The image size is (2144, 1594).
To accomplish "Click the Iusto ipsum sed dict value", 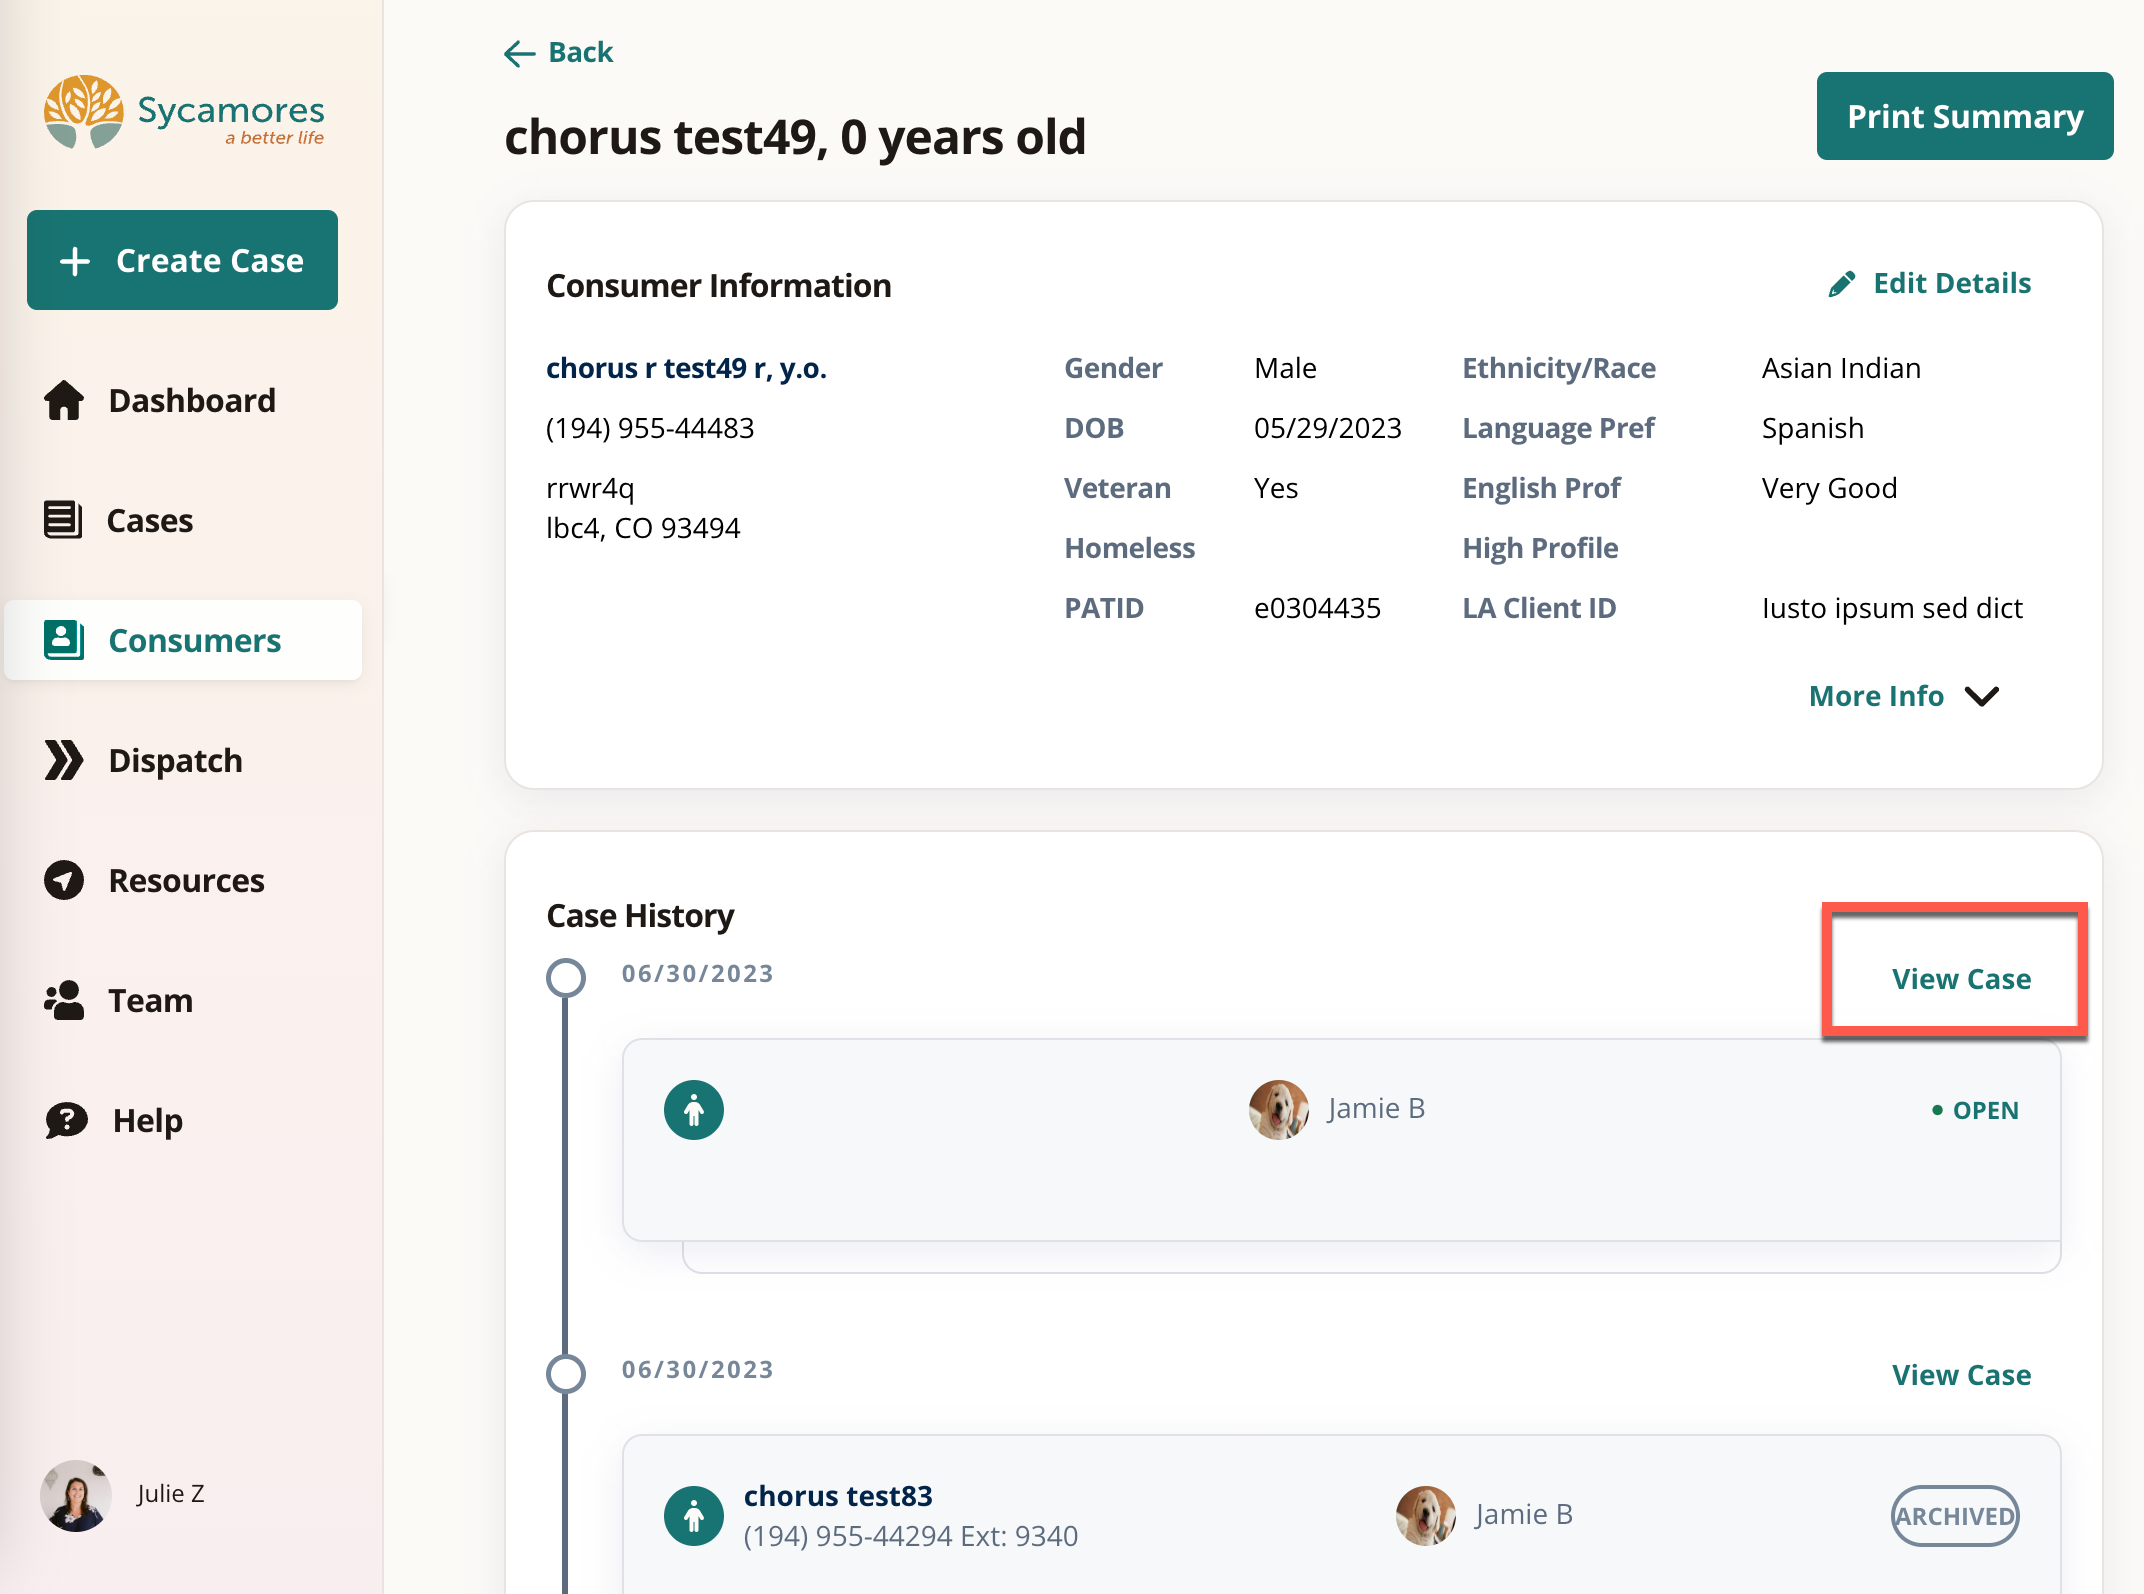I will click(x=1892, y=609).
